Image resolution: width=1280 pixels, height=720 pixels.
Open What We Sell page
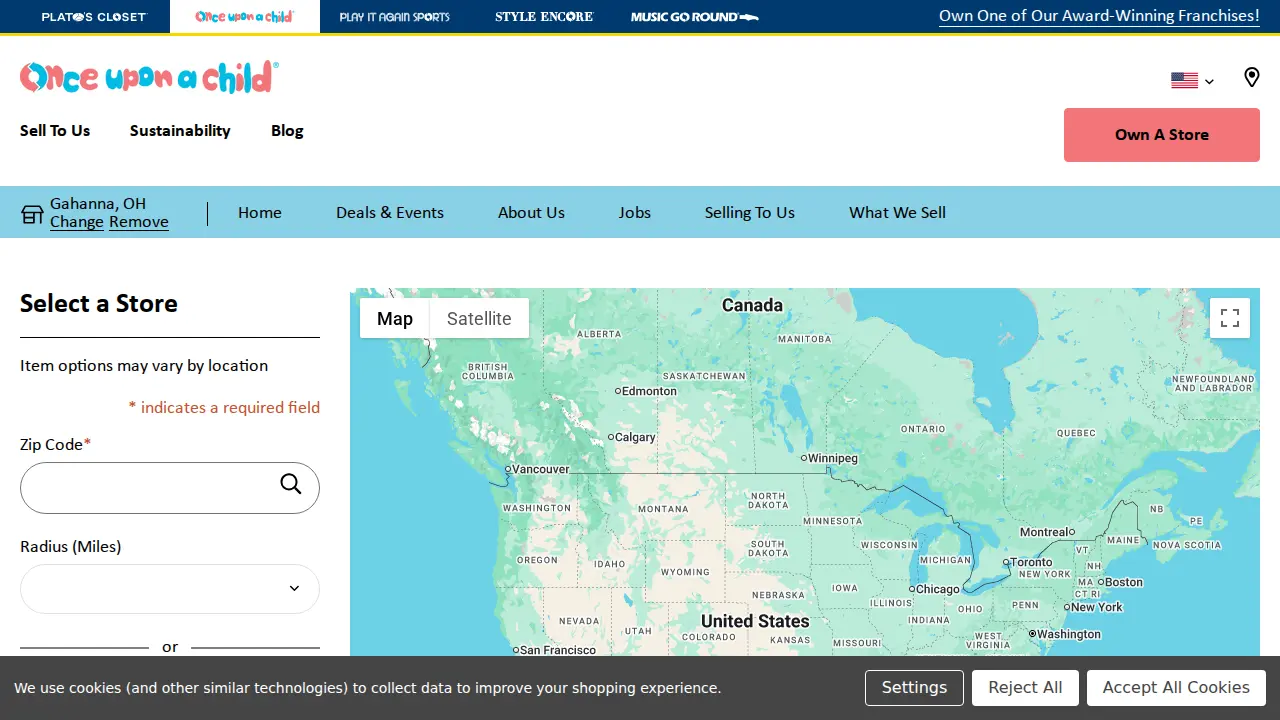tap(897, 213)
